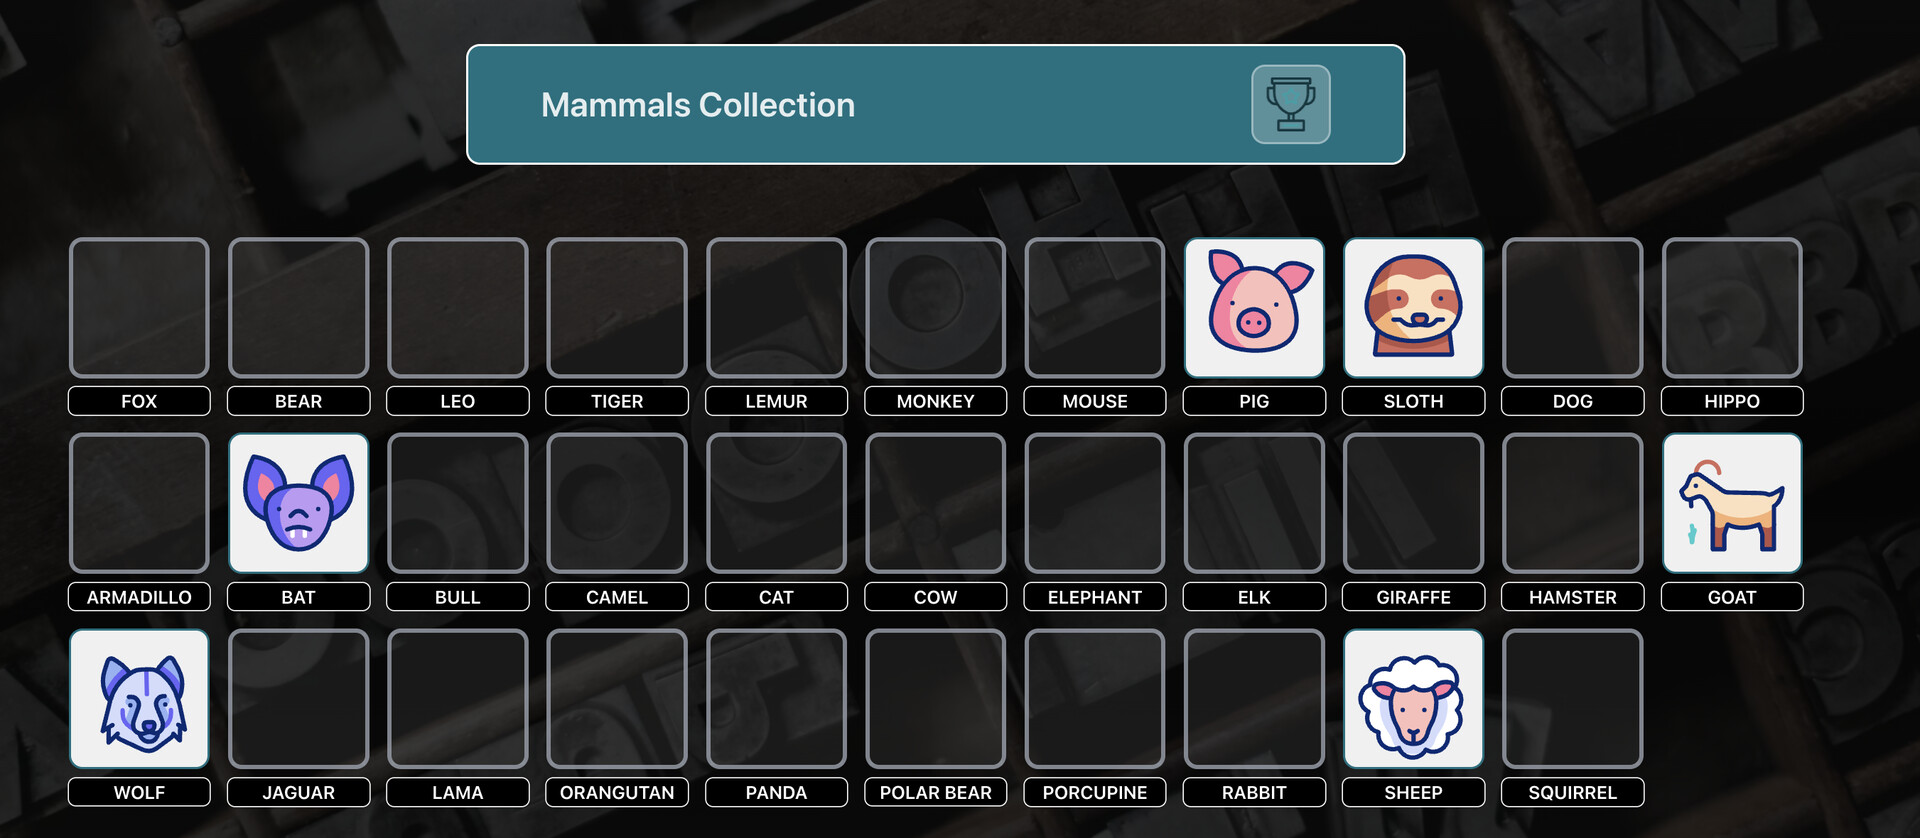Image resolution: width=1920 pixels, height=838 pixels.
Task: Open the sloth icon card
Action: tap(1413, 308)
